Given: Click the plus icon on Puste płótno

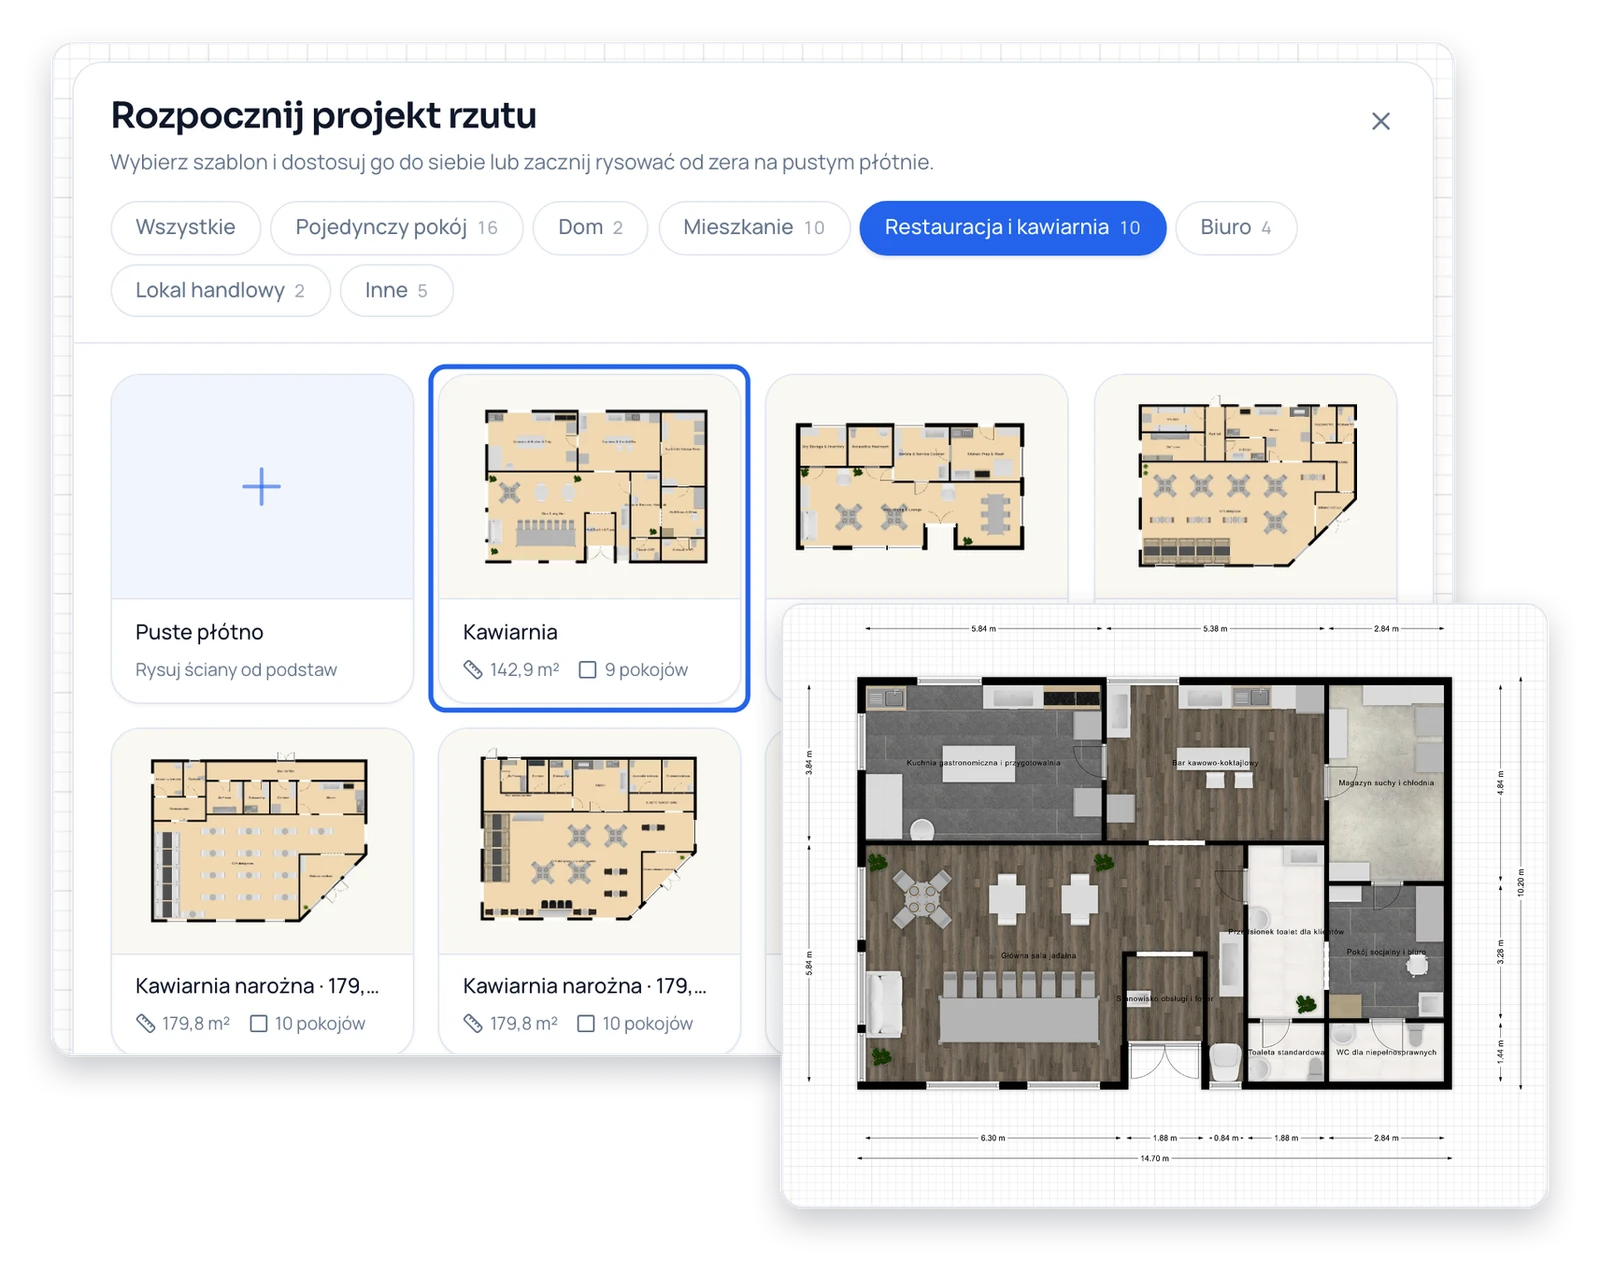Looking at the screenshot, I should 261,487.
